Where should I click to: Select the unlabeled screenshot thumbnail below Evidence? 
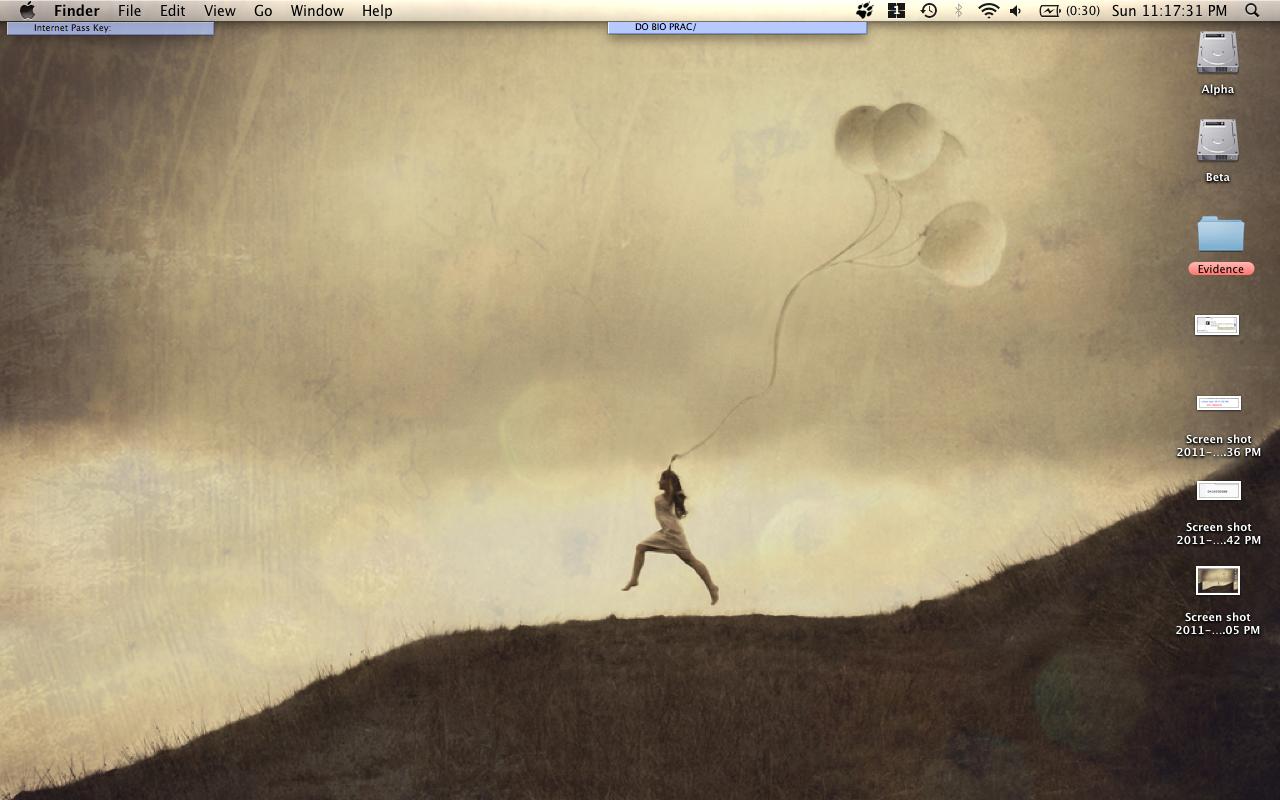pos(1217,325)
